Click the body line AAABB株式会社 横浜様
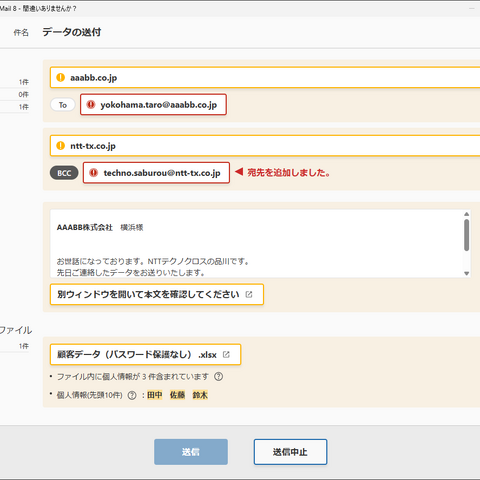The width and height of the screenshot is (480, 480). (100, 228)
